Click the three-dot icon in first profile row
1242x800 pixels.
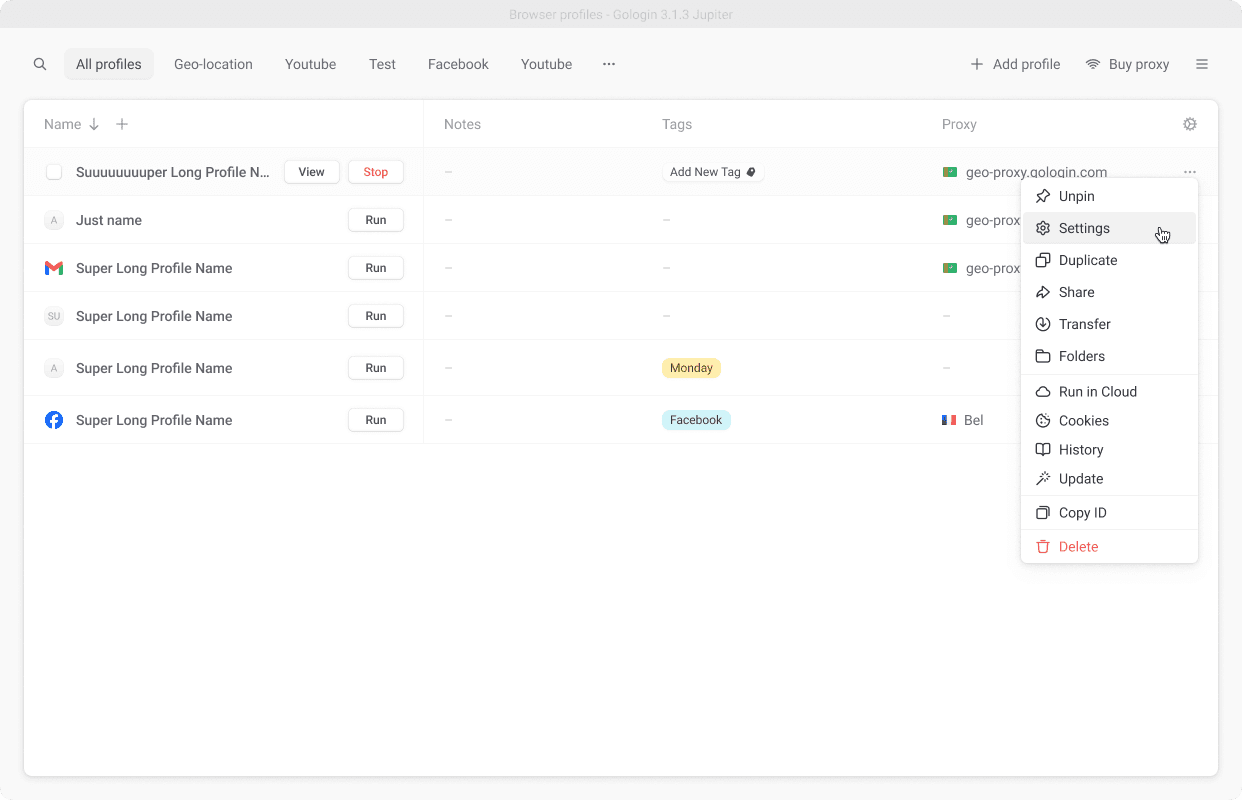coord(1190,172)
